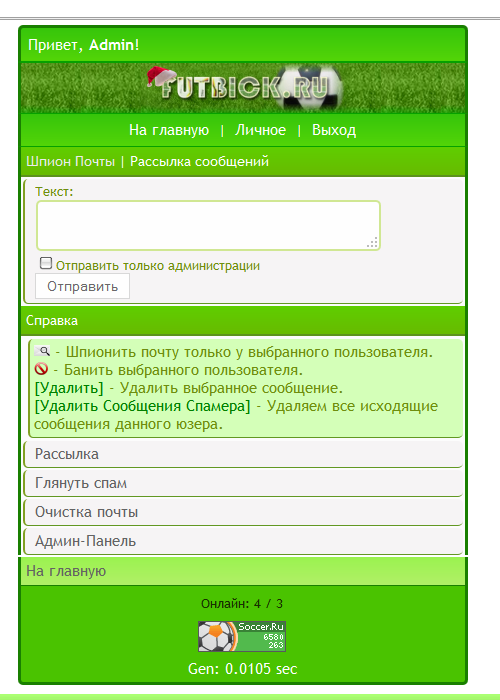Click the "Отправить" submit button

(x=83, y=286)
